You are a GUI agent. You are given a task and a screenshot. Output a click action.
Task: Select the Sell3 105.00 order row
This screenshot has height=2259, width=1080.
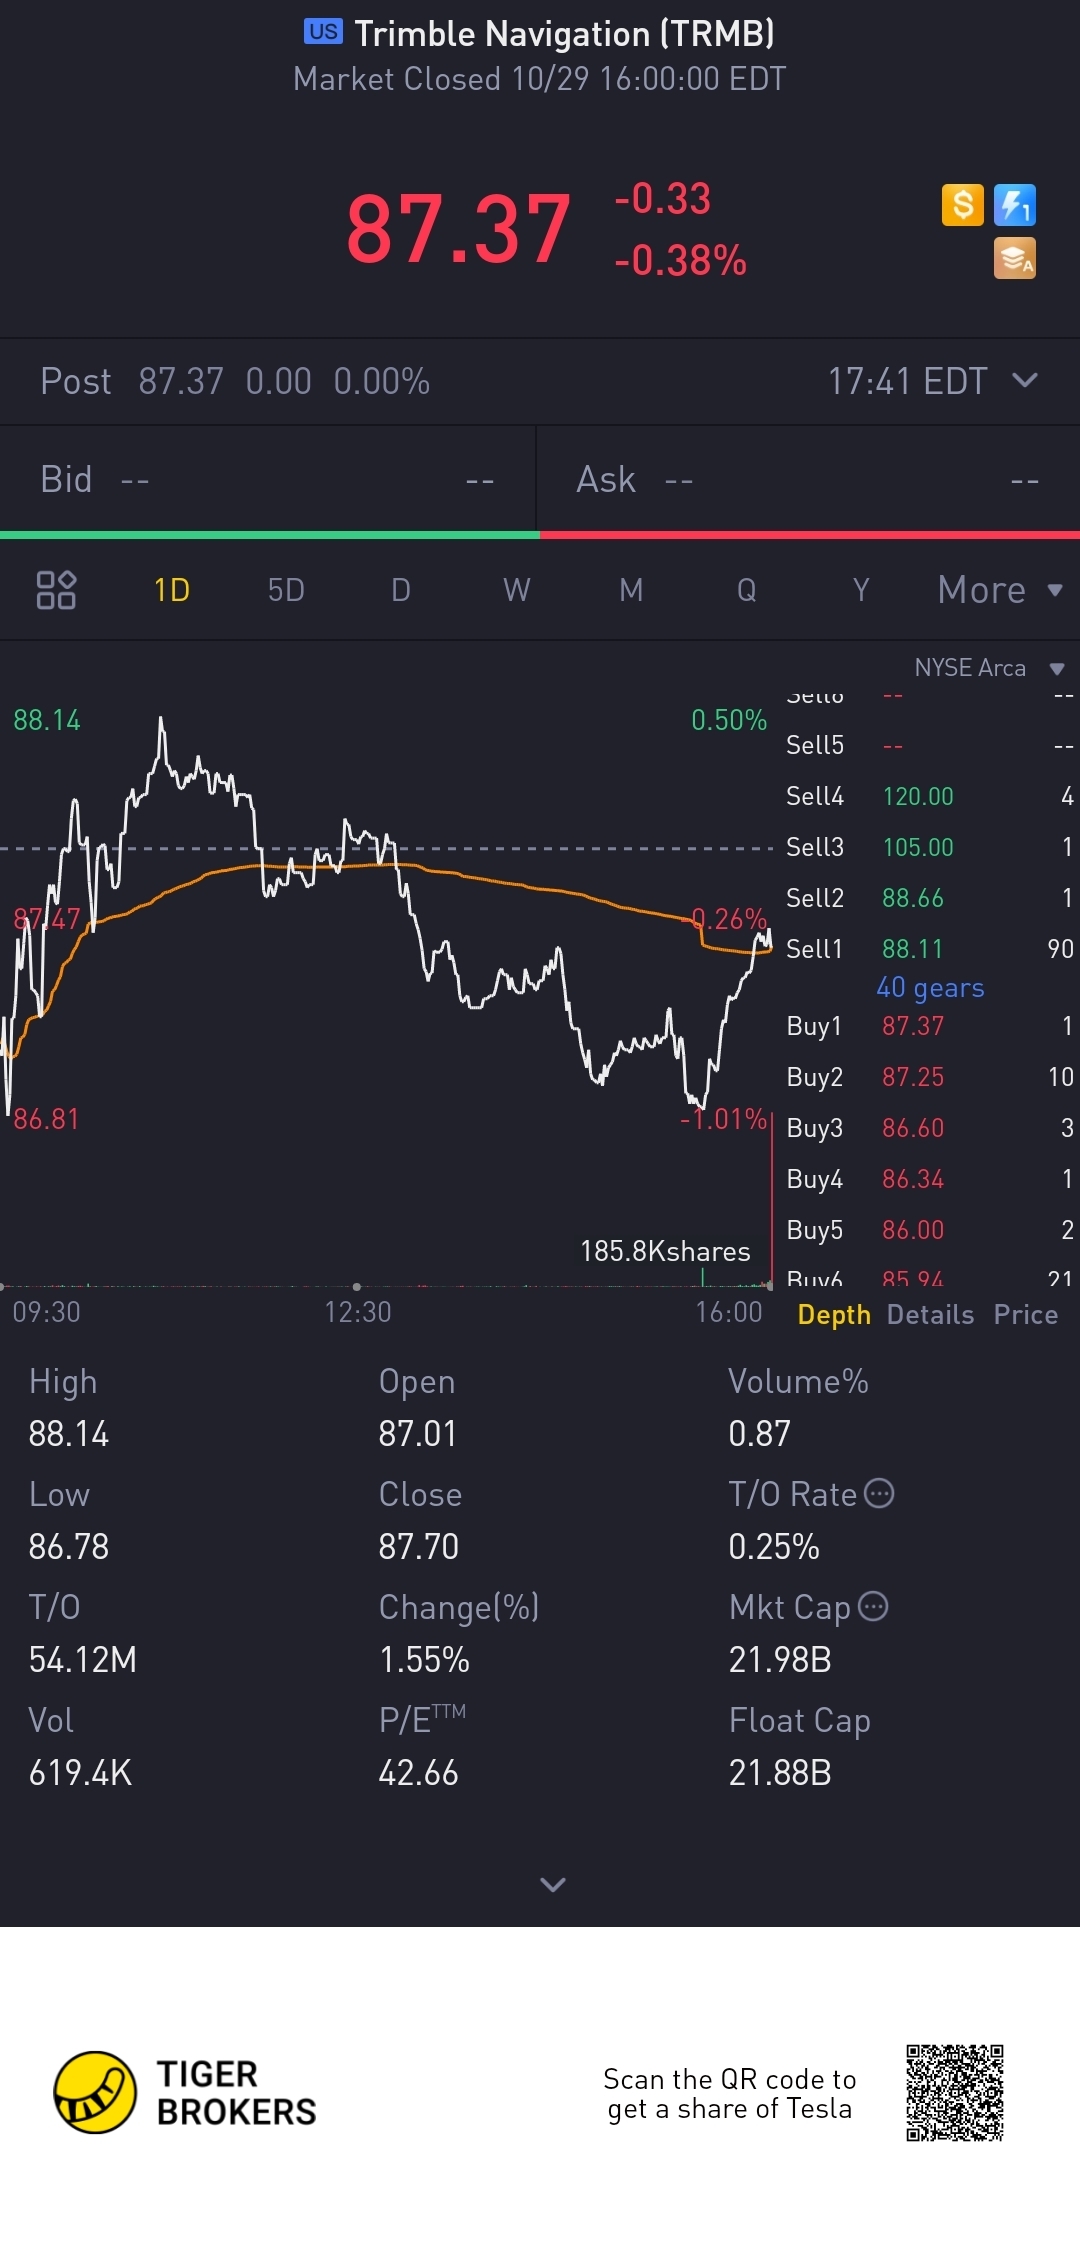pyautogui.click(x=929, y=847)
